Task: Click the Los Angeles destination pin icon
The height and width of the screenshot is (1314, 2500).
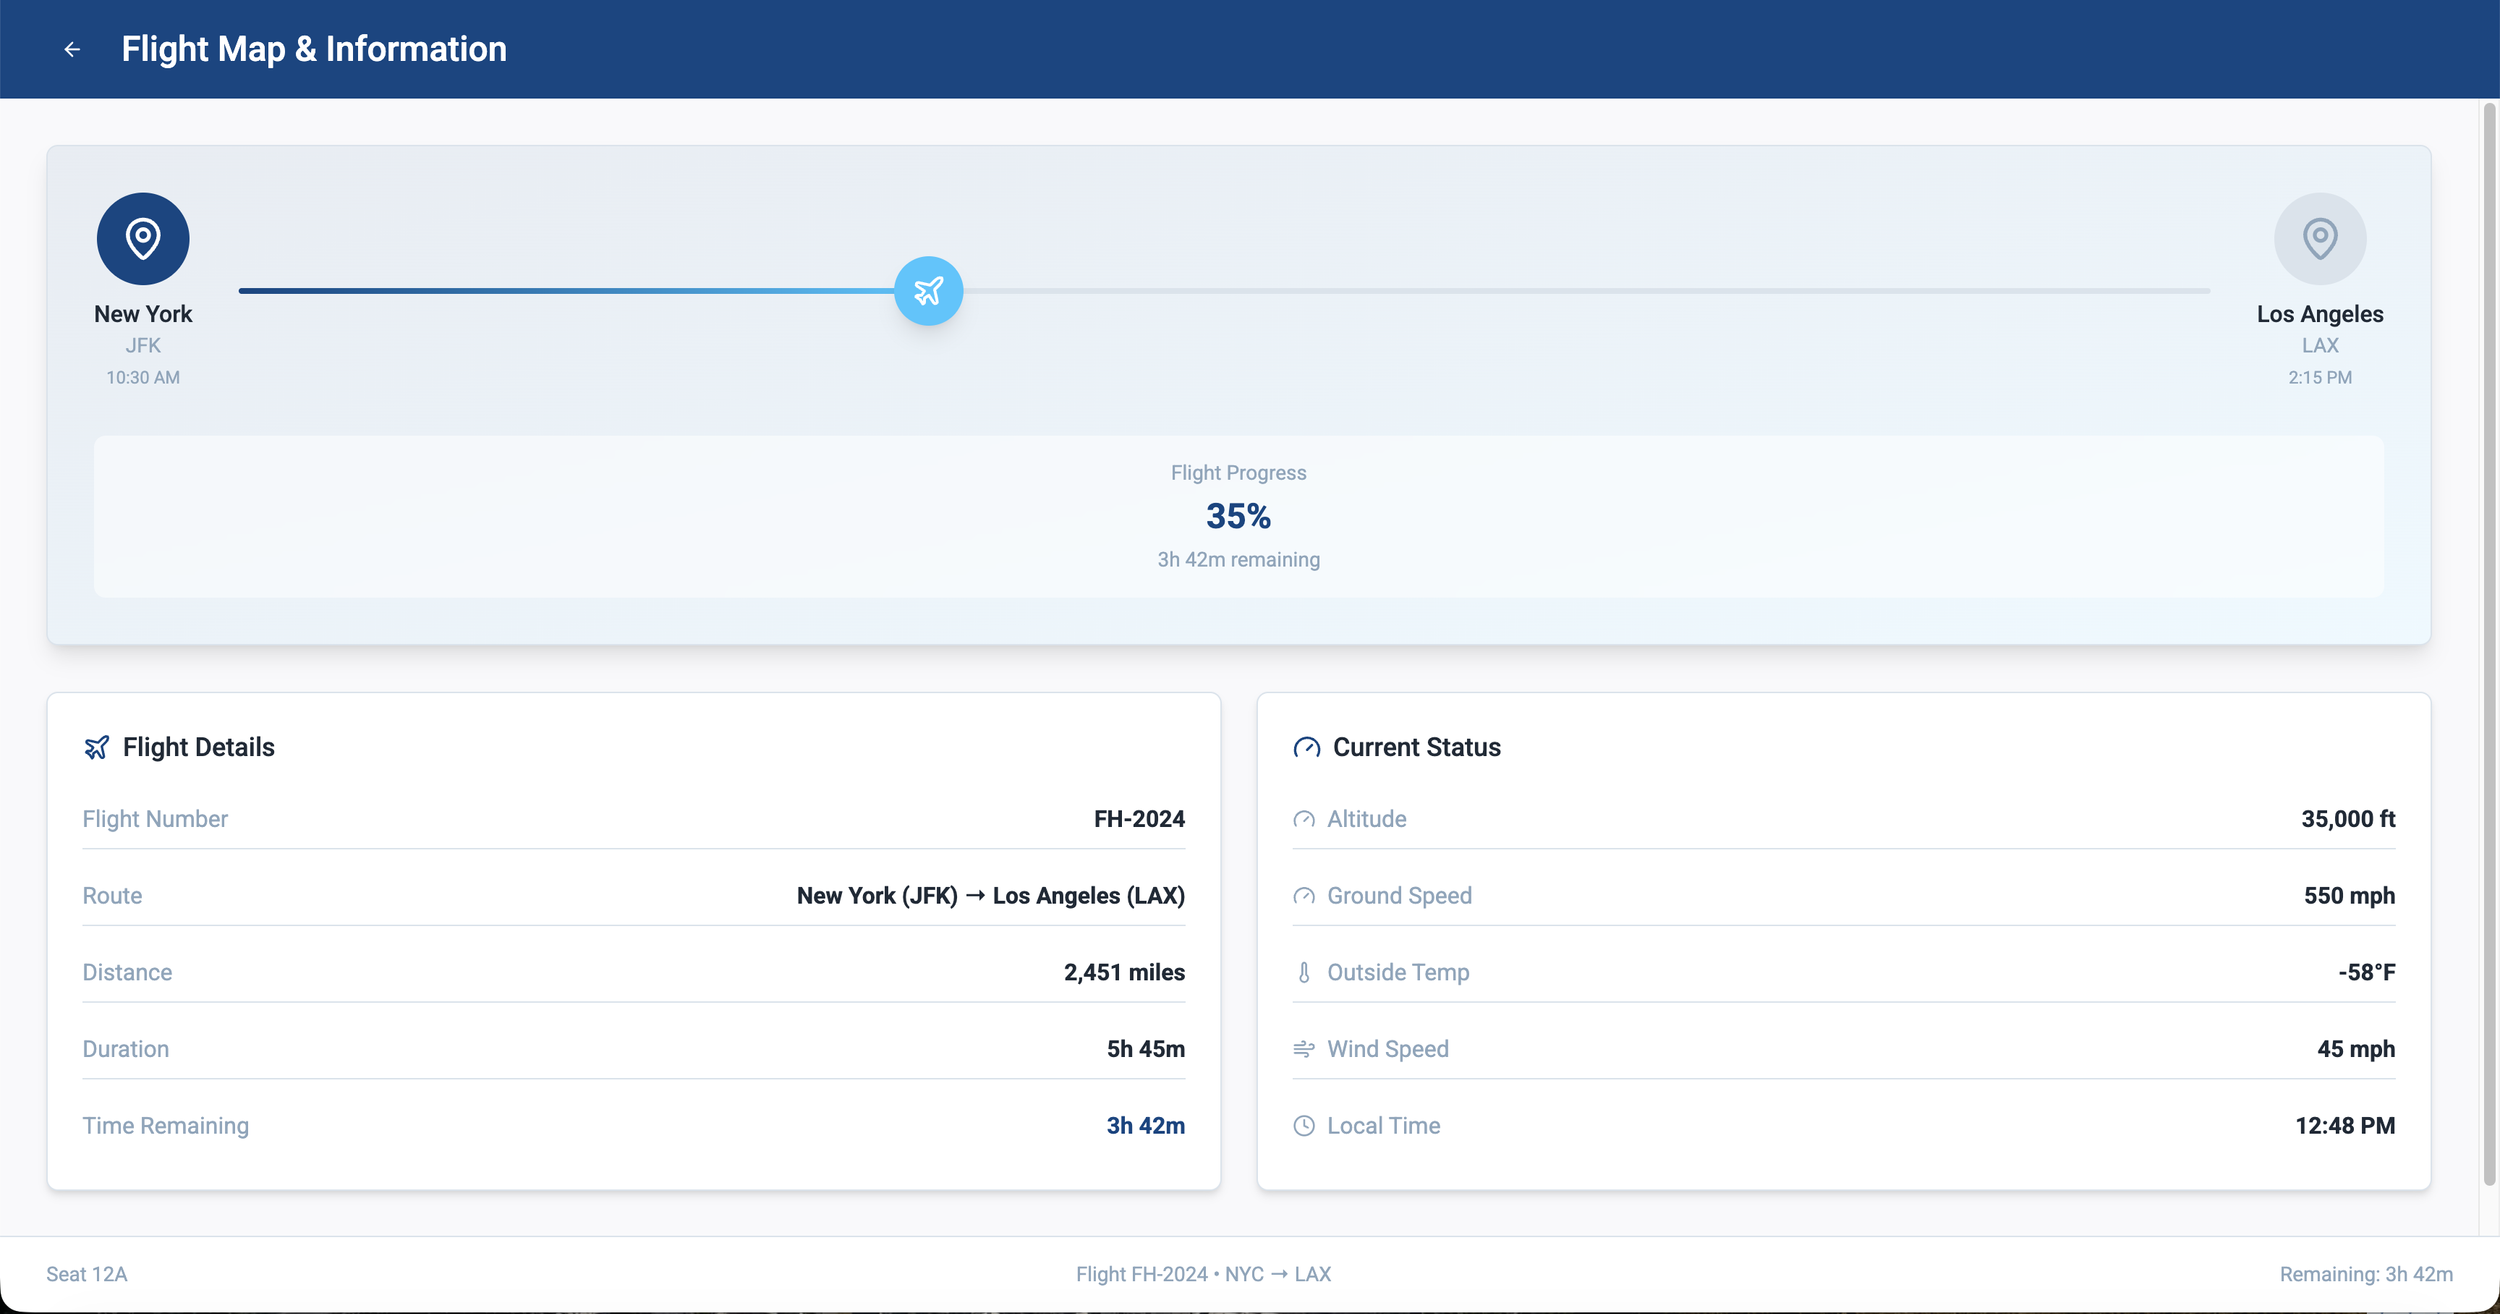Action: click(2319, 239)
